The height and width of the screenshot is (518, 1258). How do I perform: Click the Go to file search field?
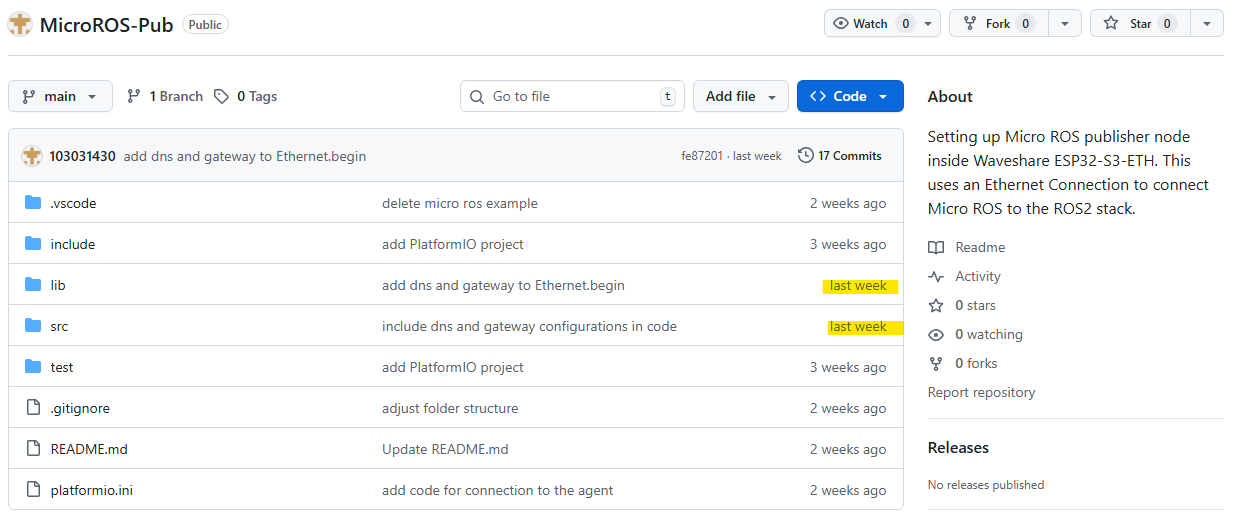coord(570,97)
